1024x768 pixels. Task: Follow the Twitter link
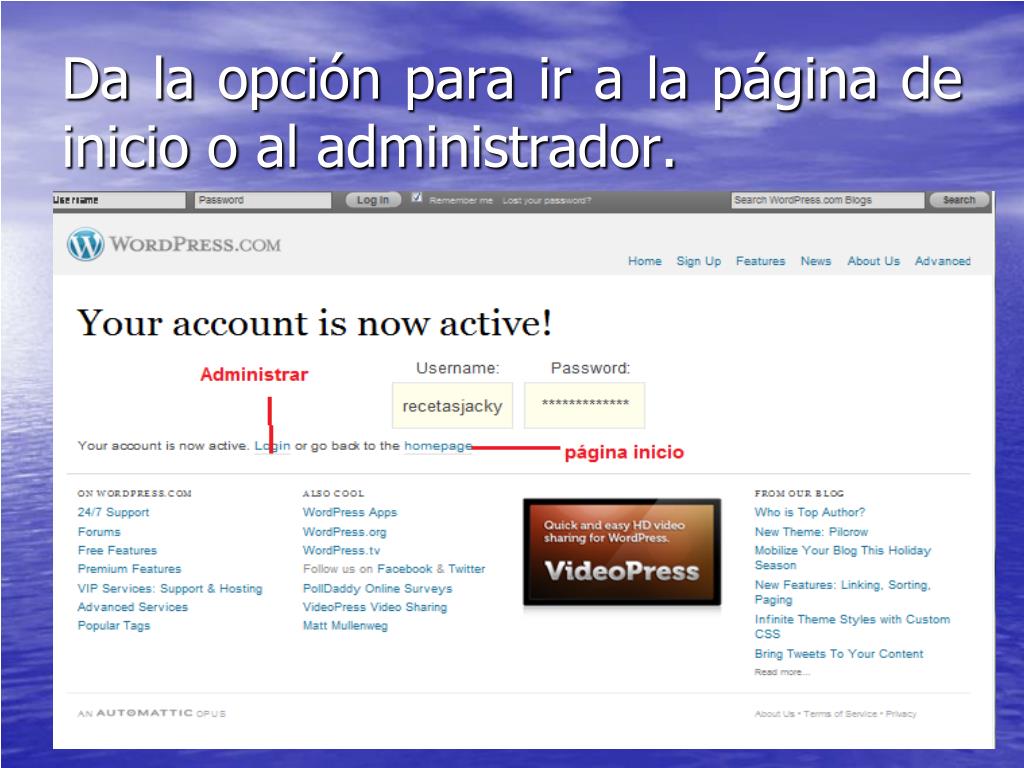click(x=466, y=569)
